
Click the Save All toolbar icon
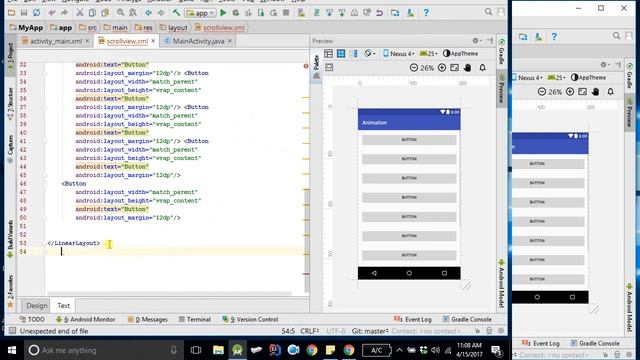pyautogui.click(x=24, y=13)
